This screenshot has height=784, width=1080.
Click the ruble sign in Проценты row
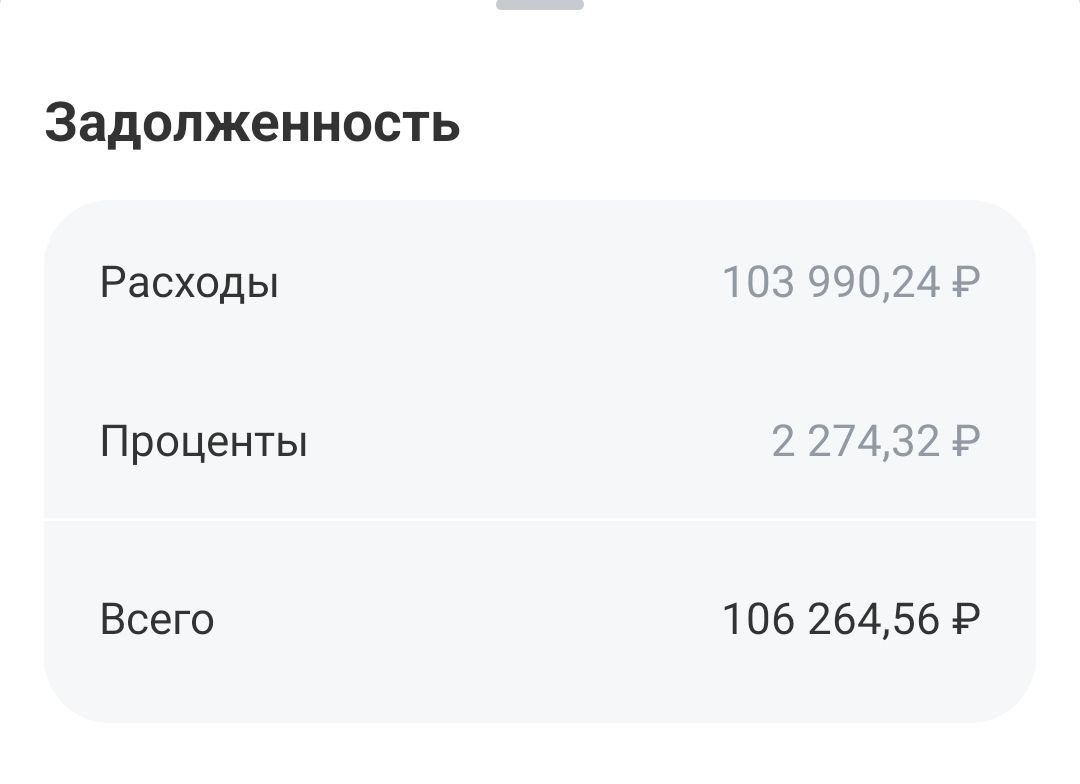[x=965, y=441]
